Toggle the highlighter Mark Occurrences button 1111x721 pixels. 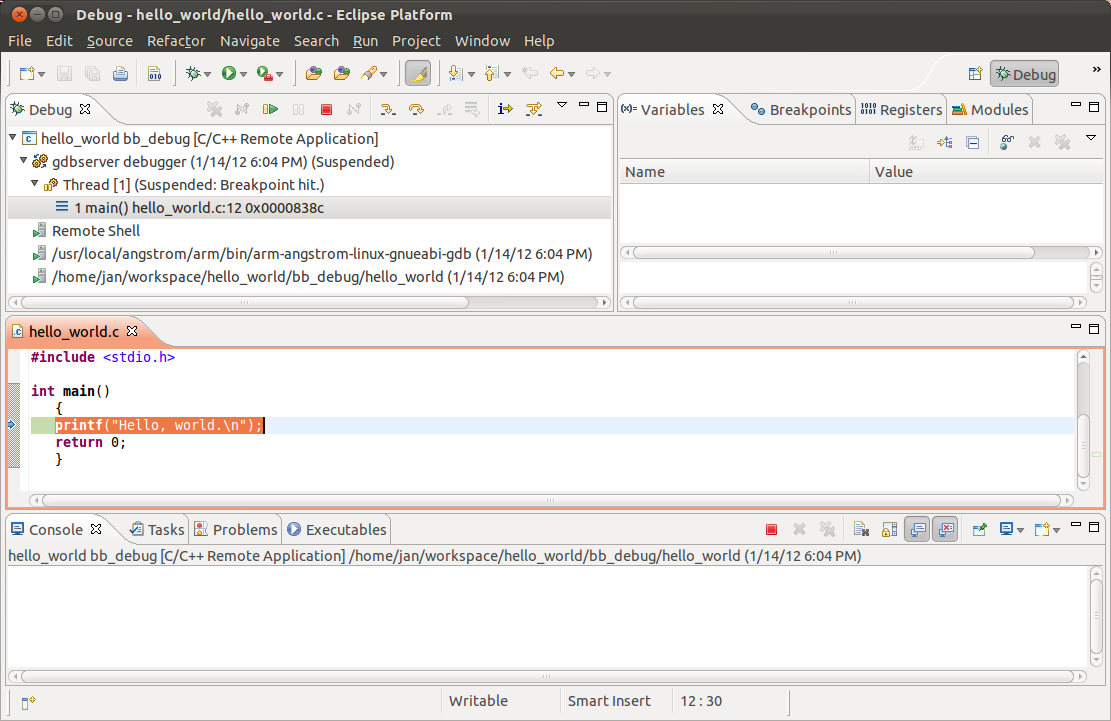point(418,73)
